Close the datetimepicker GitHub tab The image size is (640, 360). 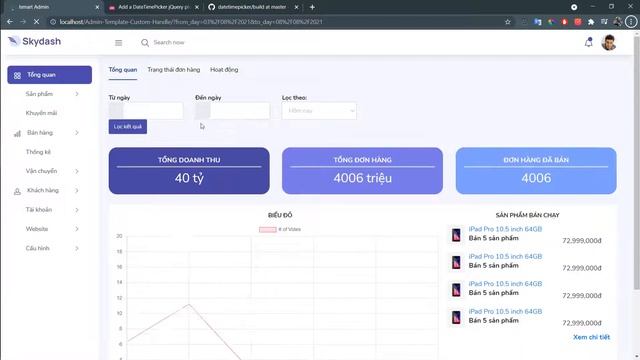(x=296, y=7)
